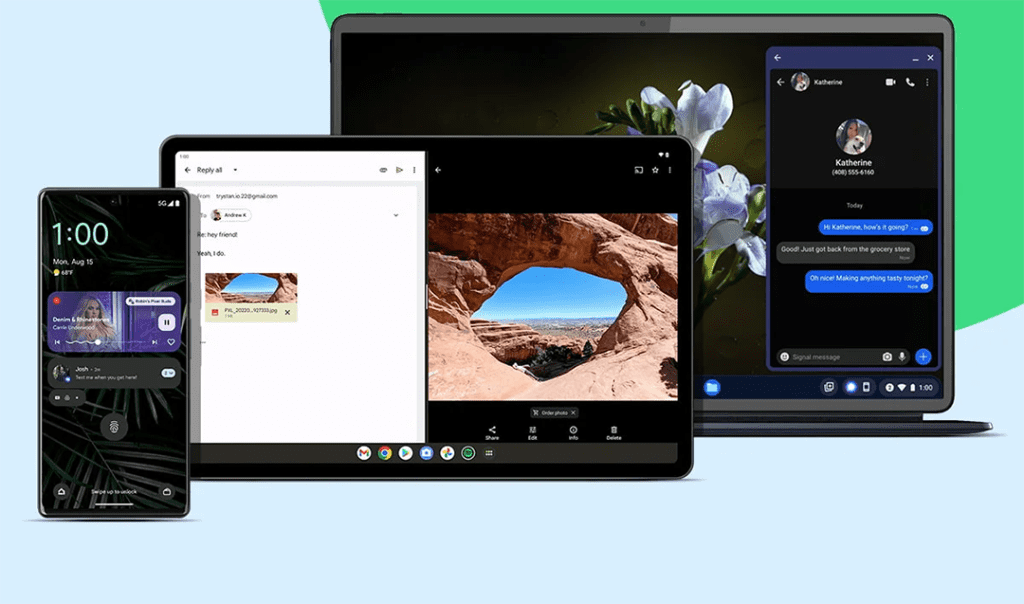Call Katherine from the Messages header
The image size is (1024, 604).
[910, 82]
